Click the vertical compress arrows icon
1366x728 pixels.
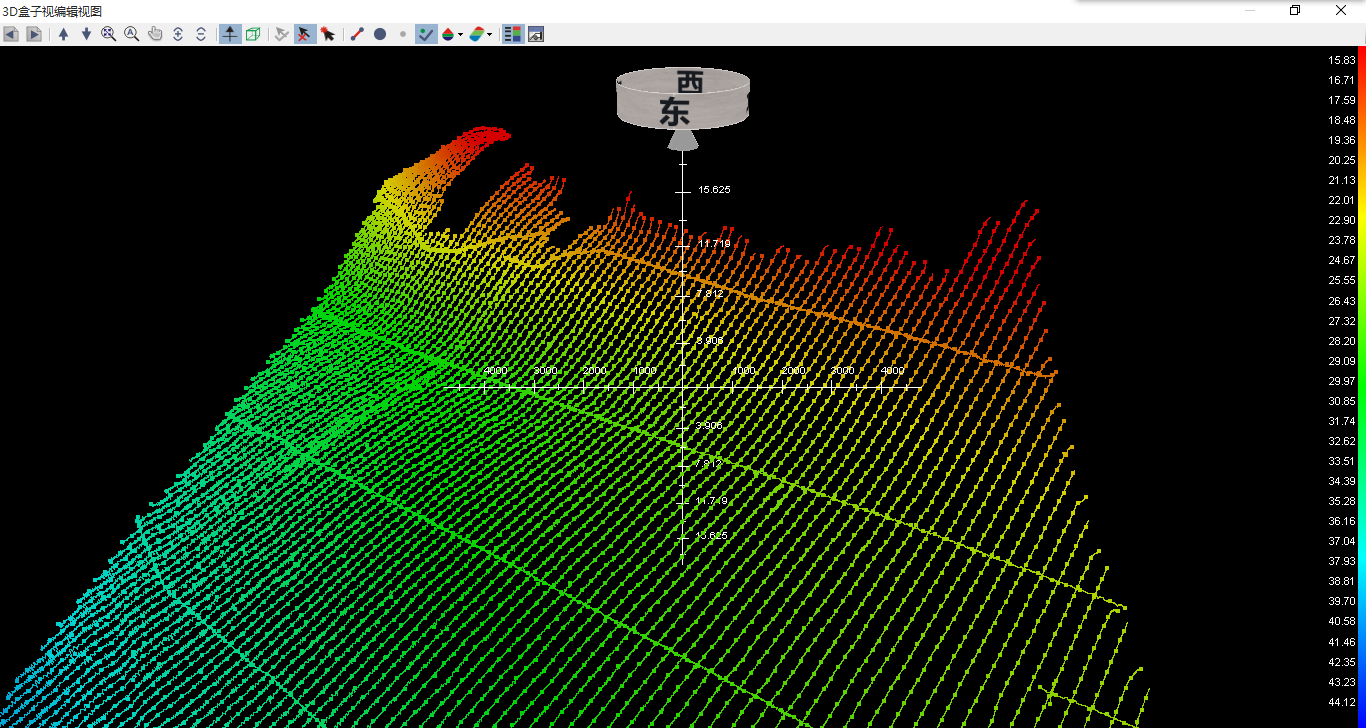(x=201, y=34)
